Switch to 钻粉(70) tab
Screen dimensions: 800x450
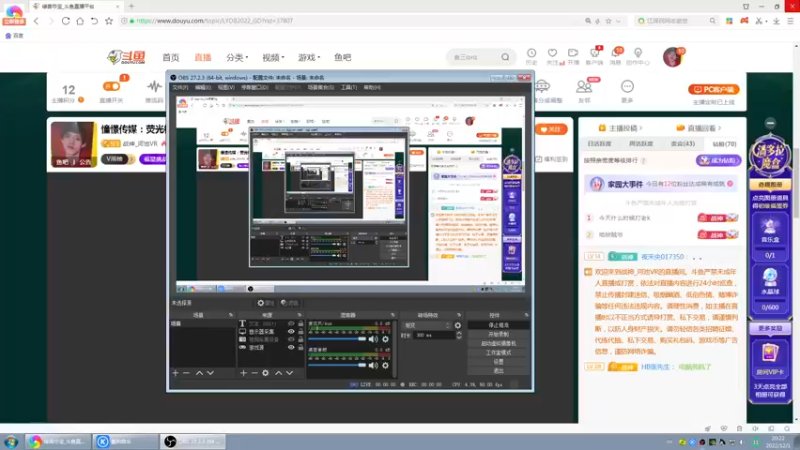click(x=724, y=144)
